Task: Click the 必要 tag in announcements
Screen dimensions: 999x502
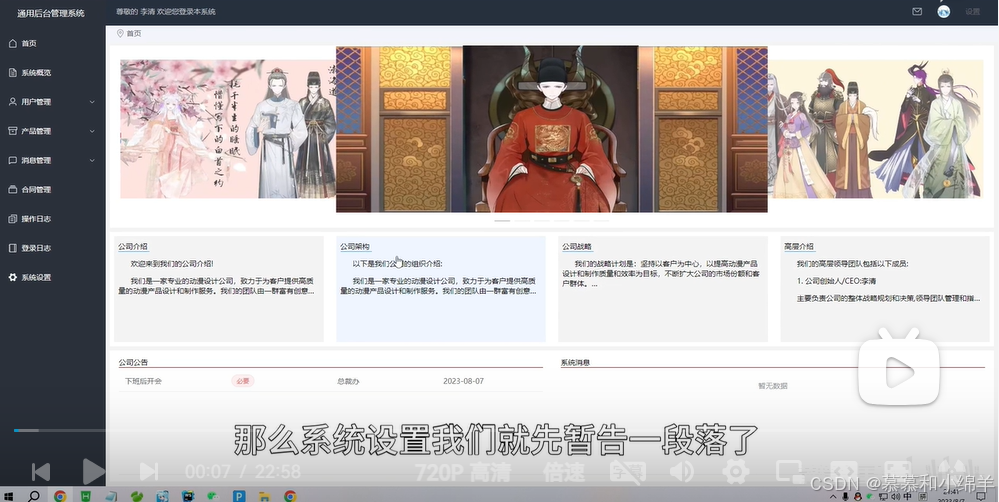Action: point(243,381)
